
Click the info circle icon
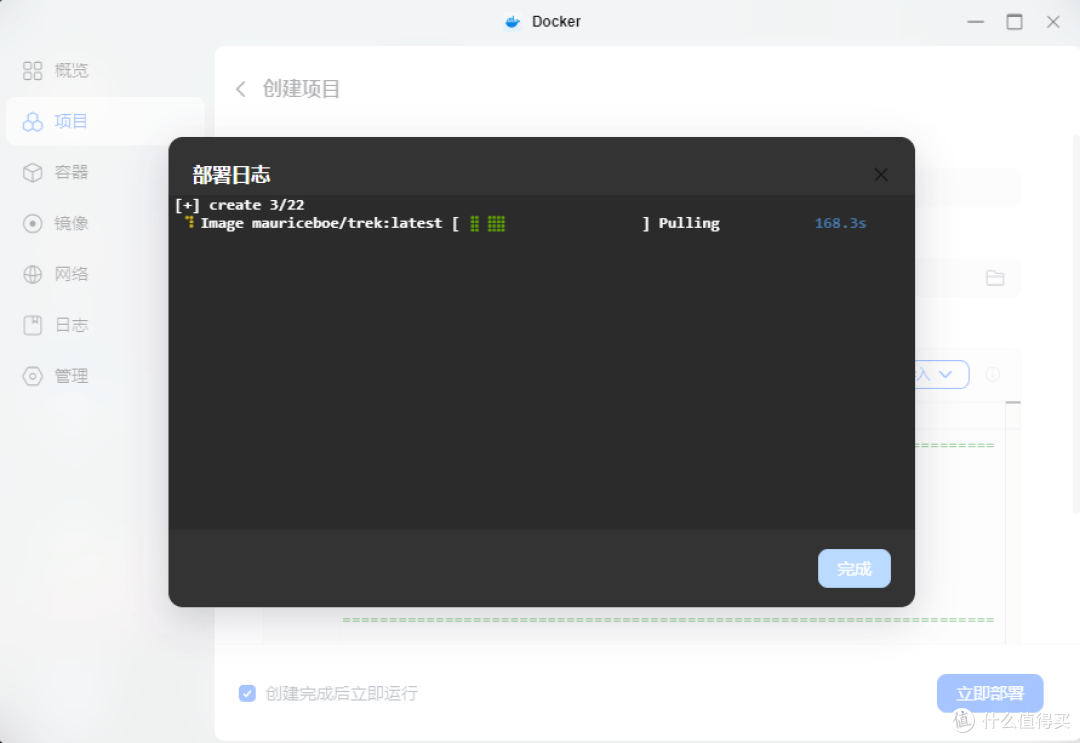tap(993, 374)
